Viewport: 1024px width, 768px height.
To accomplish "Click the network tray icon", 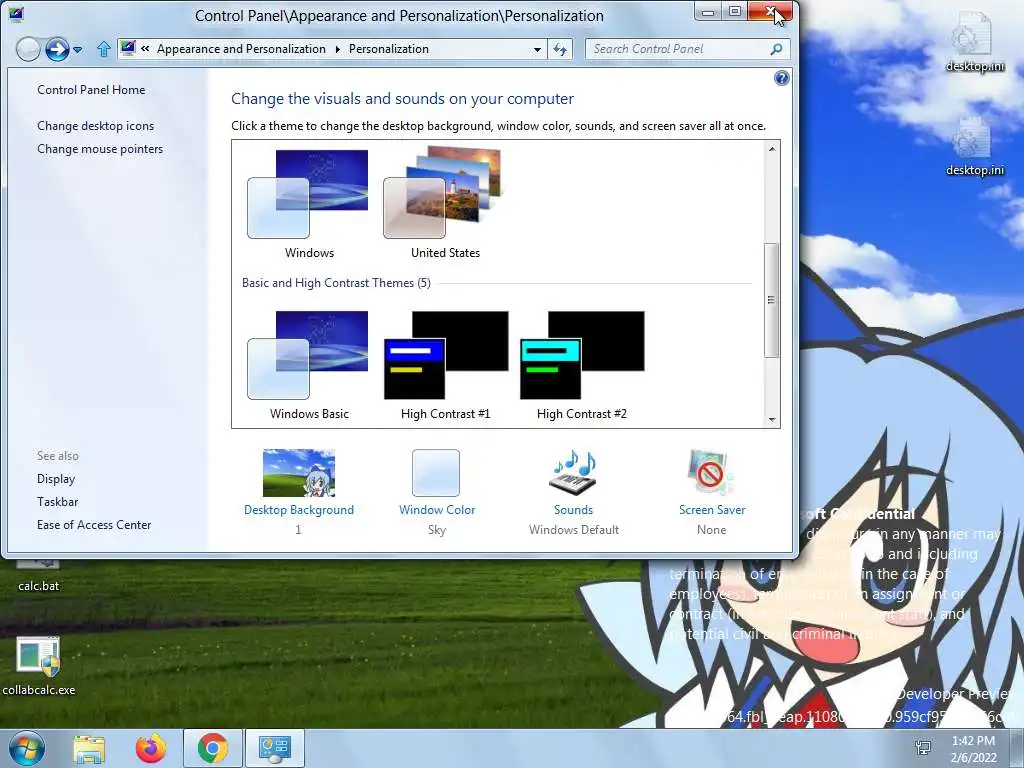I will click(923, 748).
